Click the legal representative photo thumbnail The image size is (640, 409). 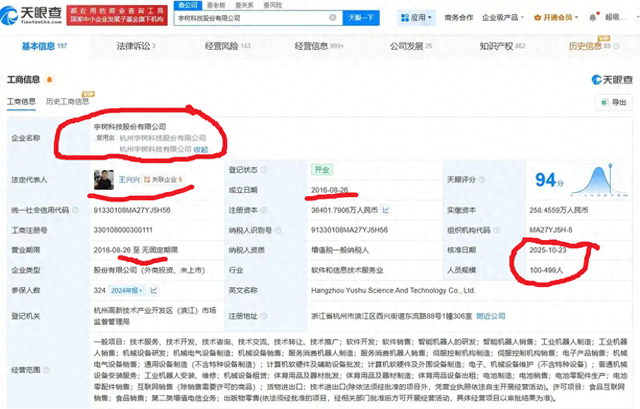tap(104, 180)
